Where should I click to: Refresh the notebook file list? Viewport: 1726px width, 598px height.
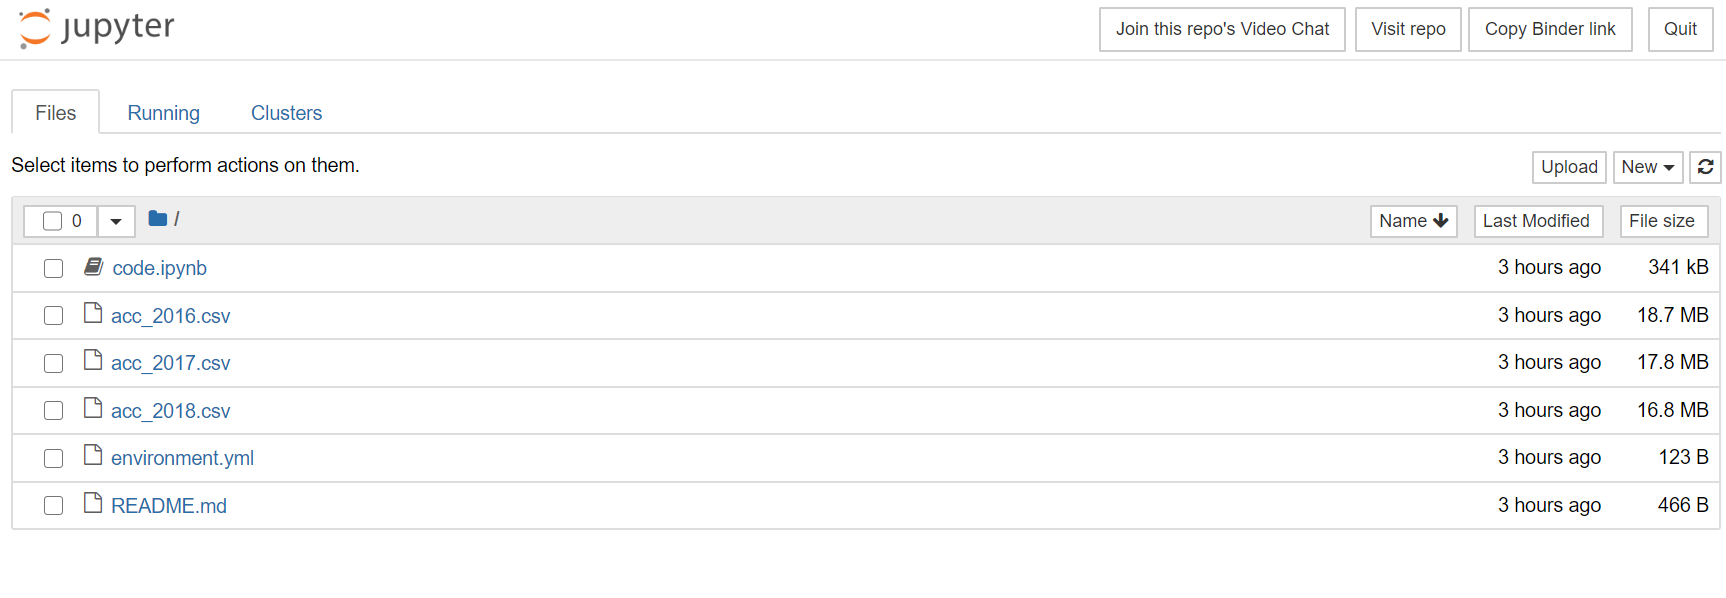1705,167
